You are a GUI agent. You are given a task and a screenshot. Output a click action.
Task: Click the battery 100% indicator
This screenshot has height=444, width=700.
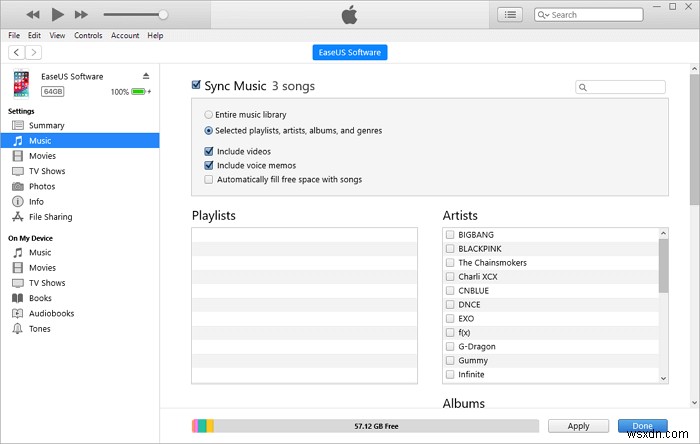[131, 91]
